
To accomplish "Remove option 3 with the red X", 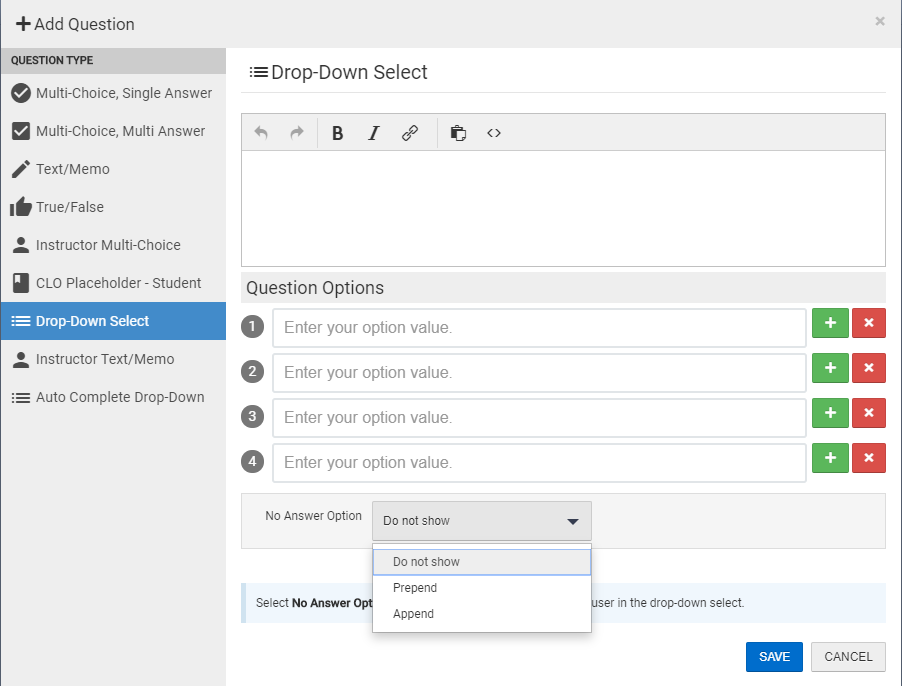I will pyautogui.click(x=869, y=412).
